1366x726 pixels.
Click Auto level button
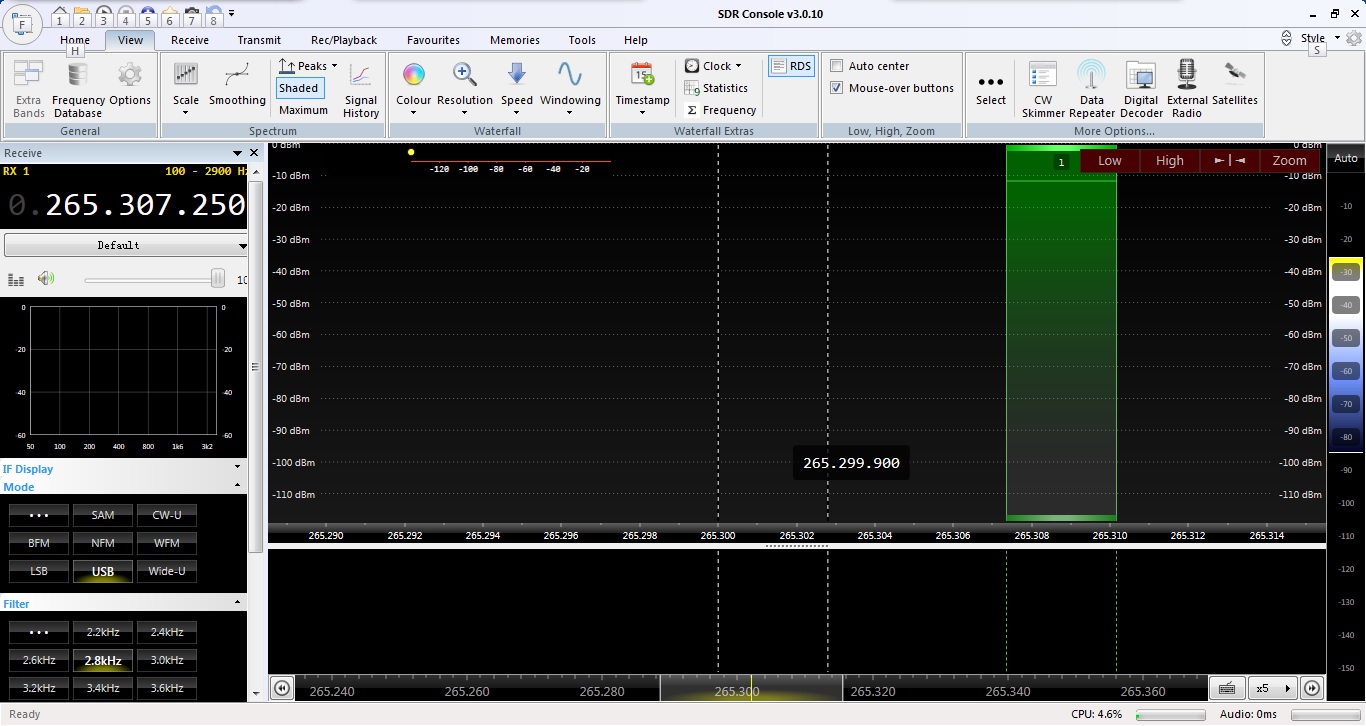pos(1346,158)
